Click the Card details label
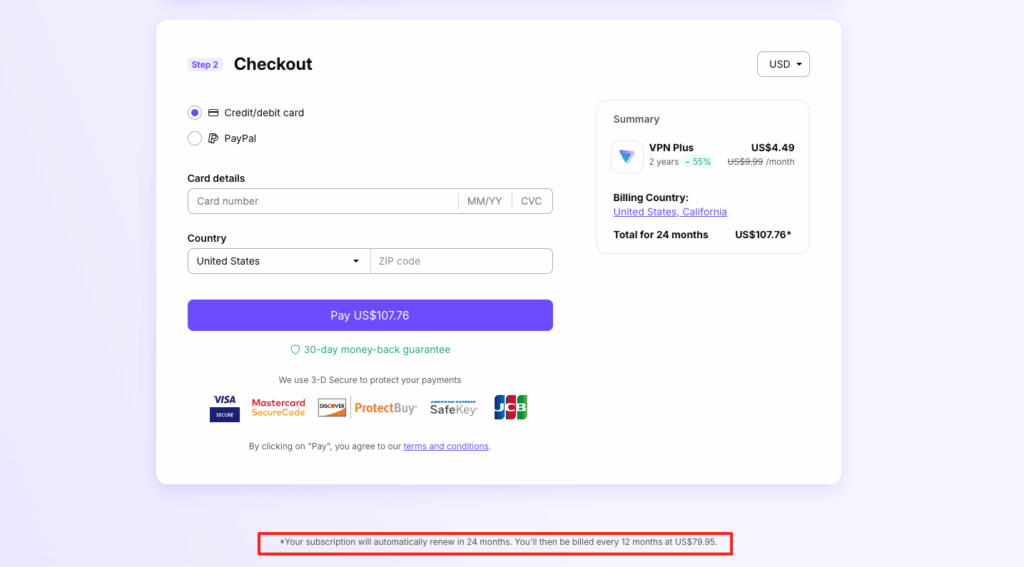Image resolution: width=1024 pixels, height=567 pixels. tap(216, 178)
